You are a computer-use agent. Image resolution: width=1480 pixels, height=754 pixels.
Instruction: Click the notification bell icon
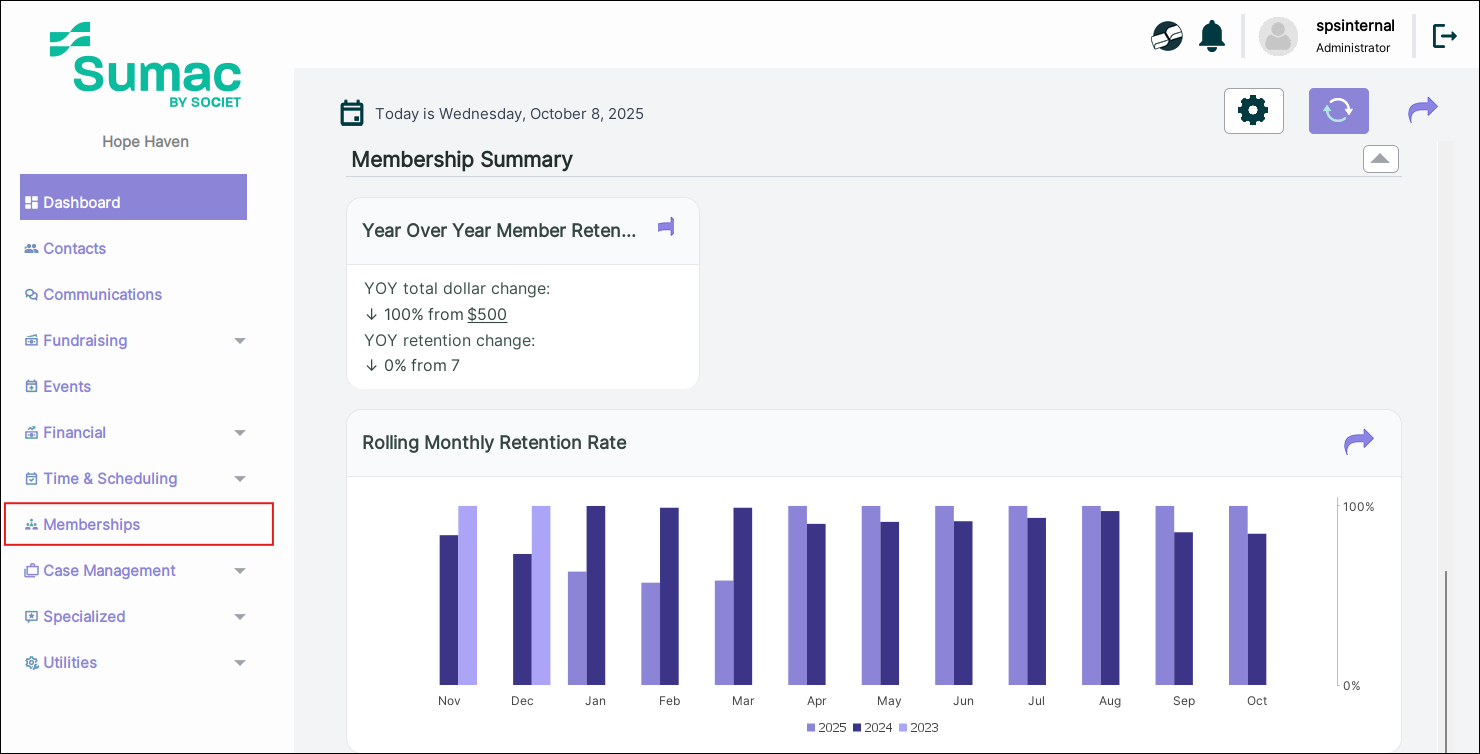[1212, 37]
